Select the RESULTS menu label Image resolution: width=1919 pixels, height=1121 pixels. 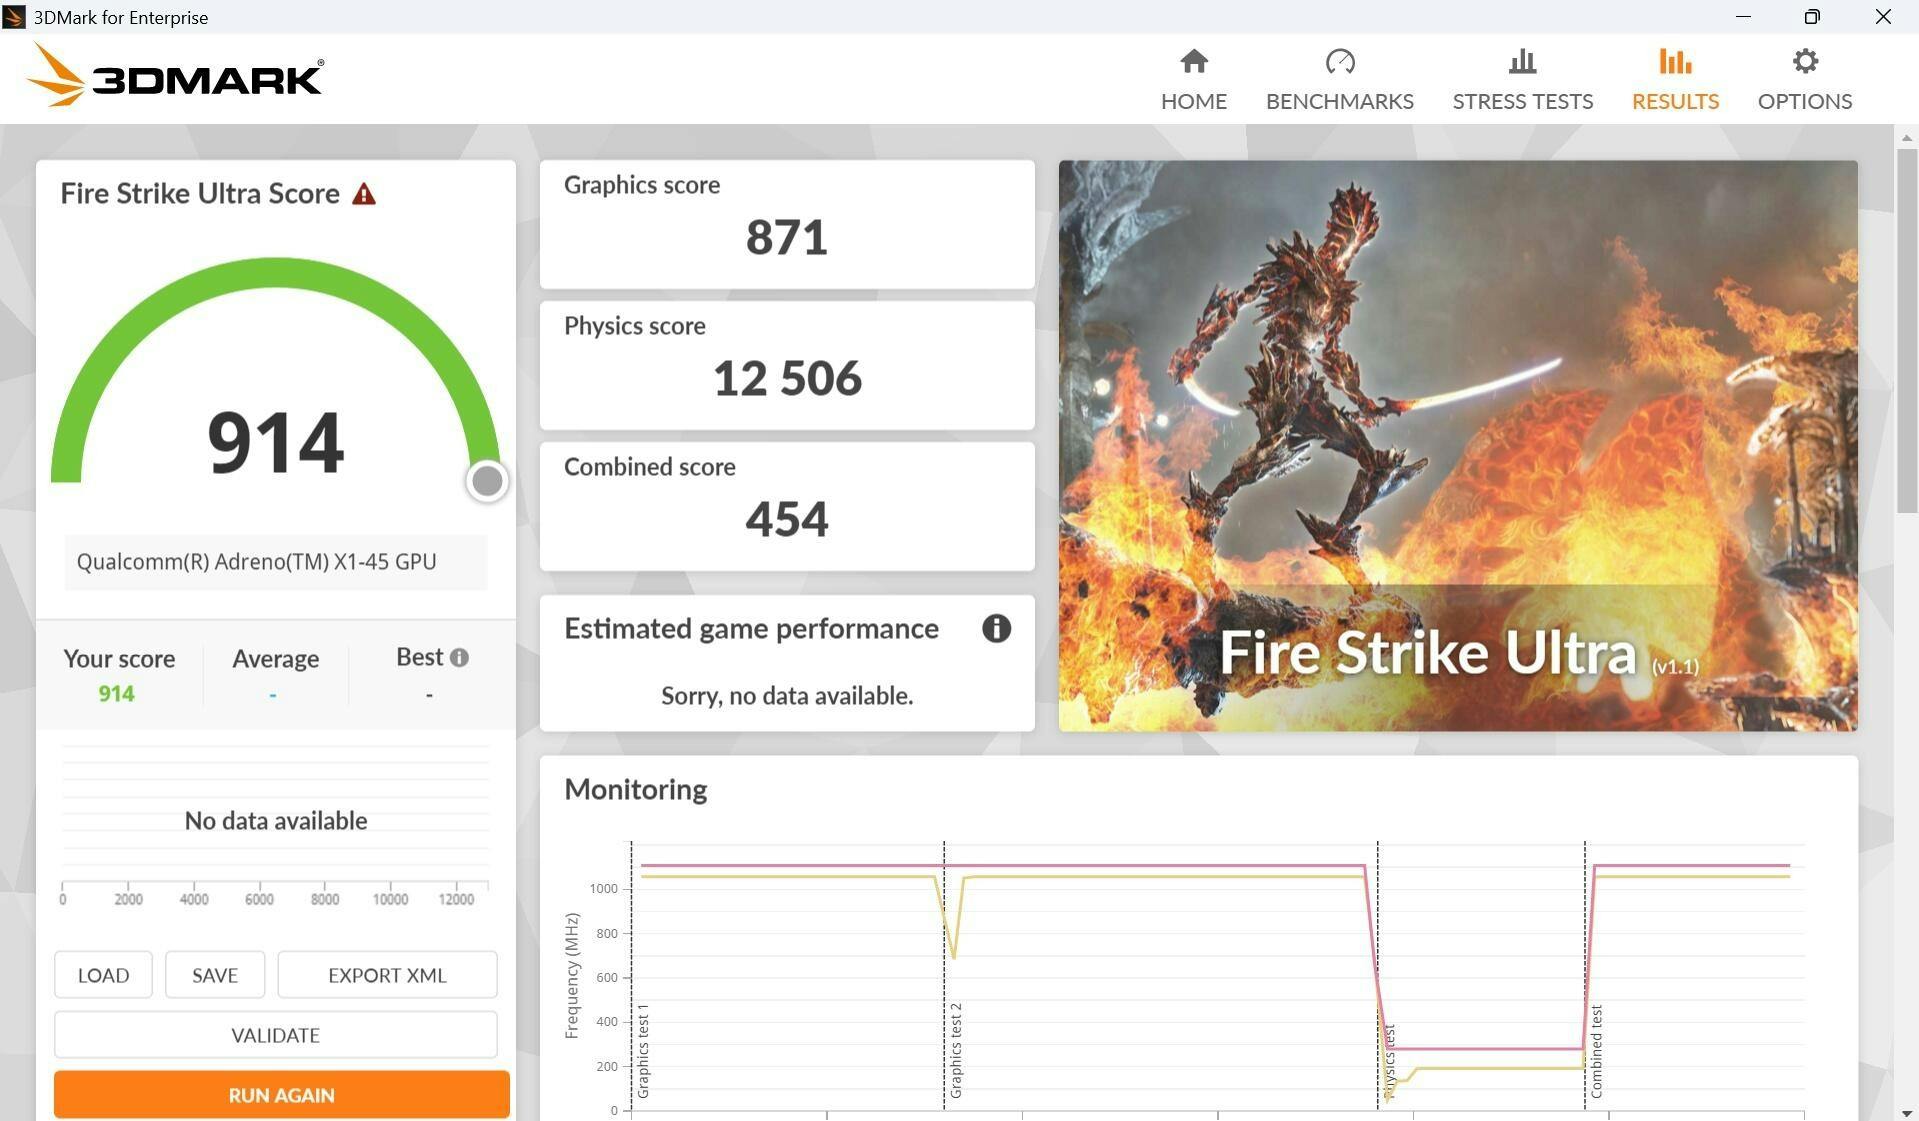click(1675, 101)
